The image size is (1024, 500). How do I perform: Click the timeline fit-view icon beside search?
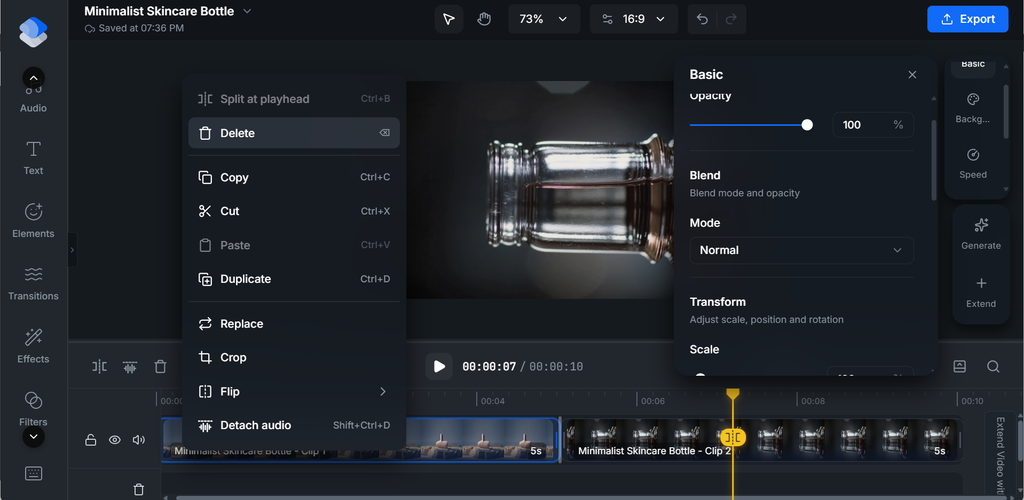click(x=959, y=366)
